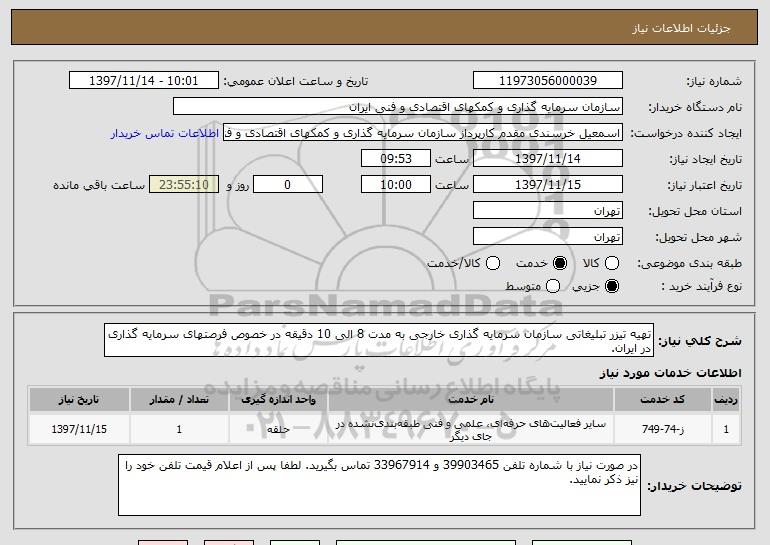Click the need number field 11973056000039

(548, 81)
